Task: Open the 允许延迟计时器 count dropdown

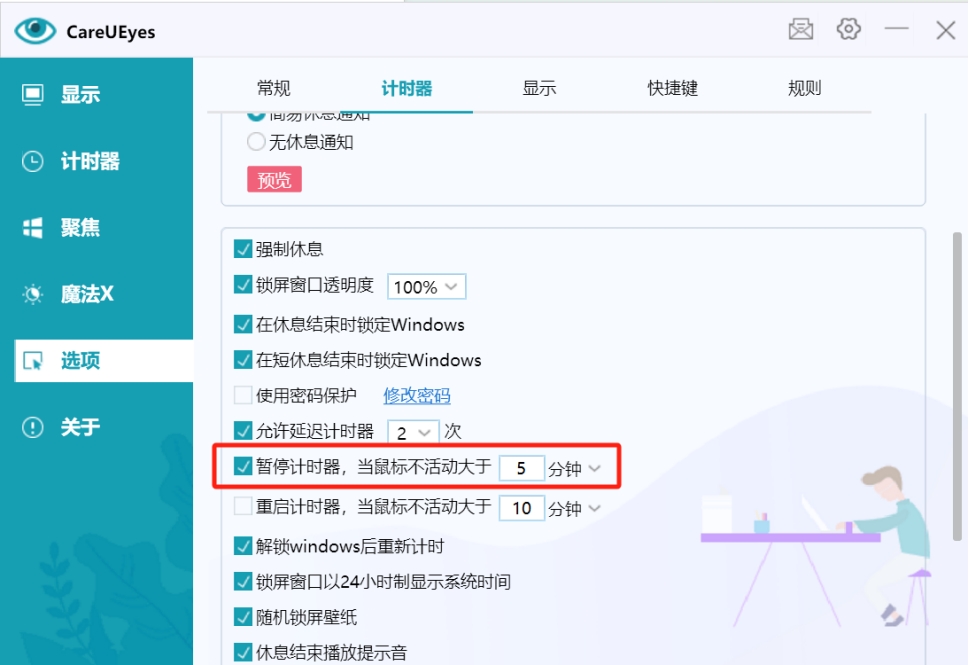Action: tap(414, 432)
